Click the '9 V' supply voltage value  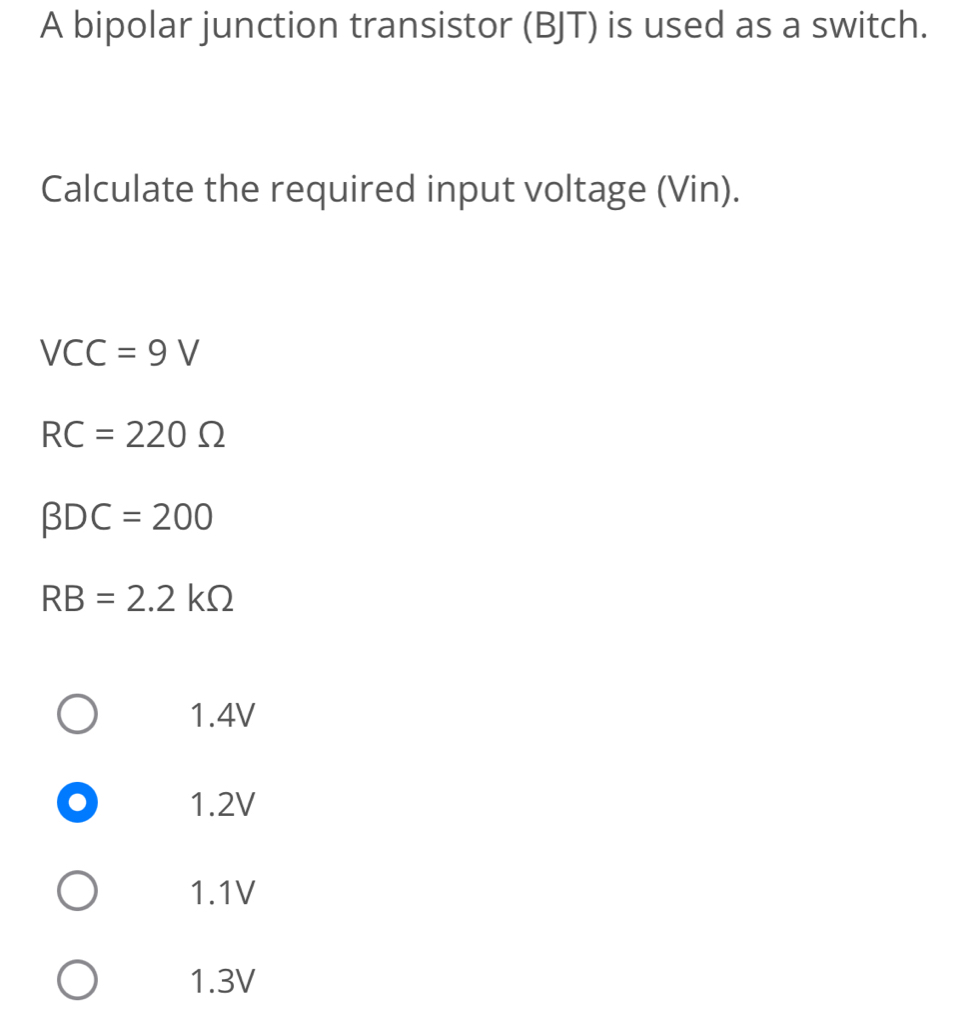coord(173,353)
